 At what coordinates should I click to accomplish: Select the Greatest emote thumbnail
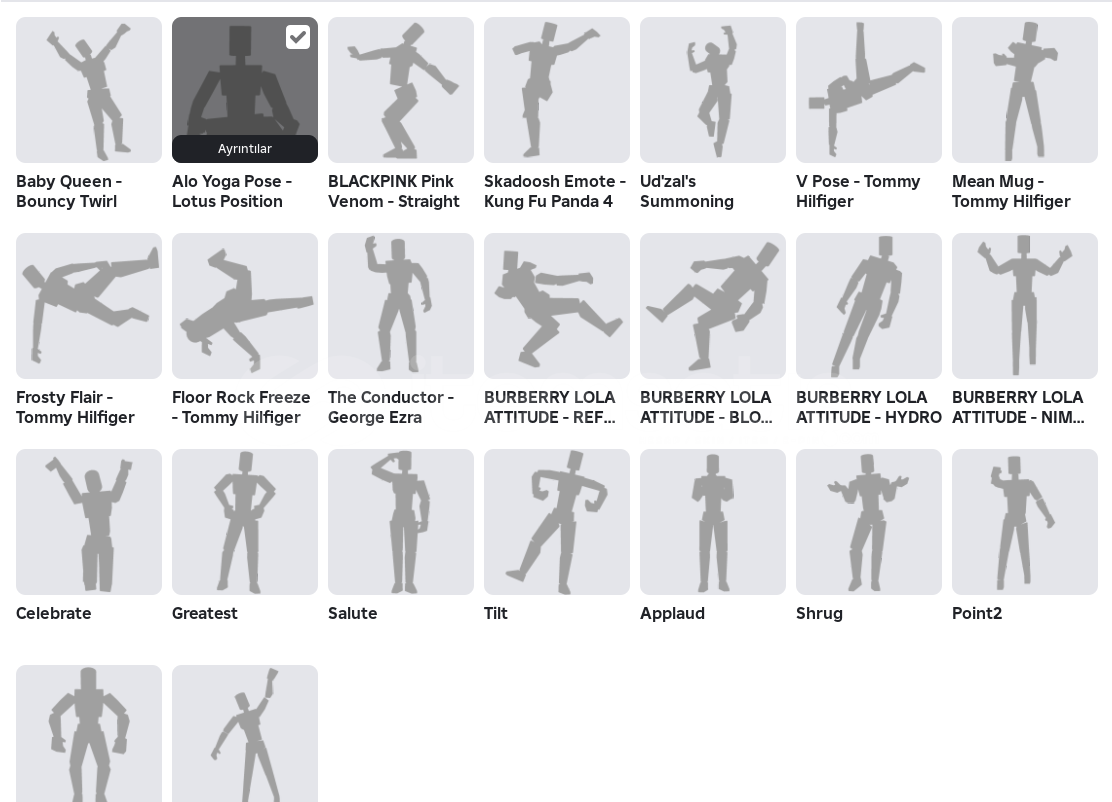point(245,522)
